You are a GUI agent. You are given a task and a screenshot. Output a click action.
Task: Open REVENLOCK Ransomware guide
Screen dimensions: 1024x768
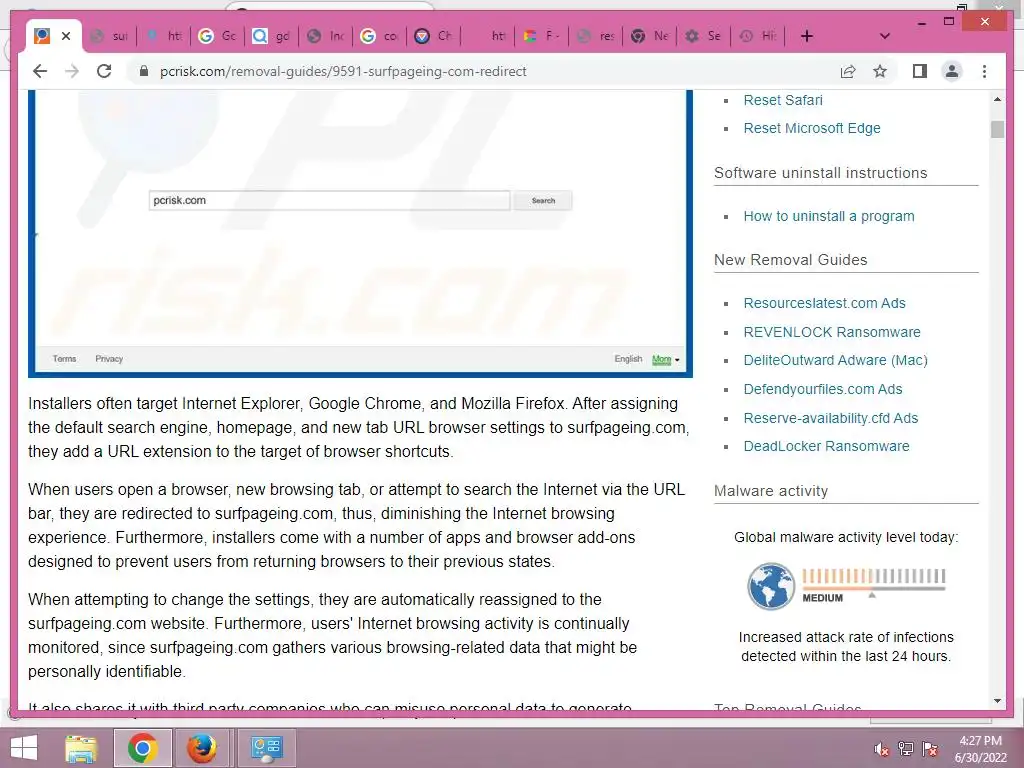click(831, 332)
